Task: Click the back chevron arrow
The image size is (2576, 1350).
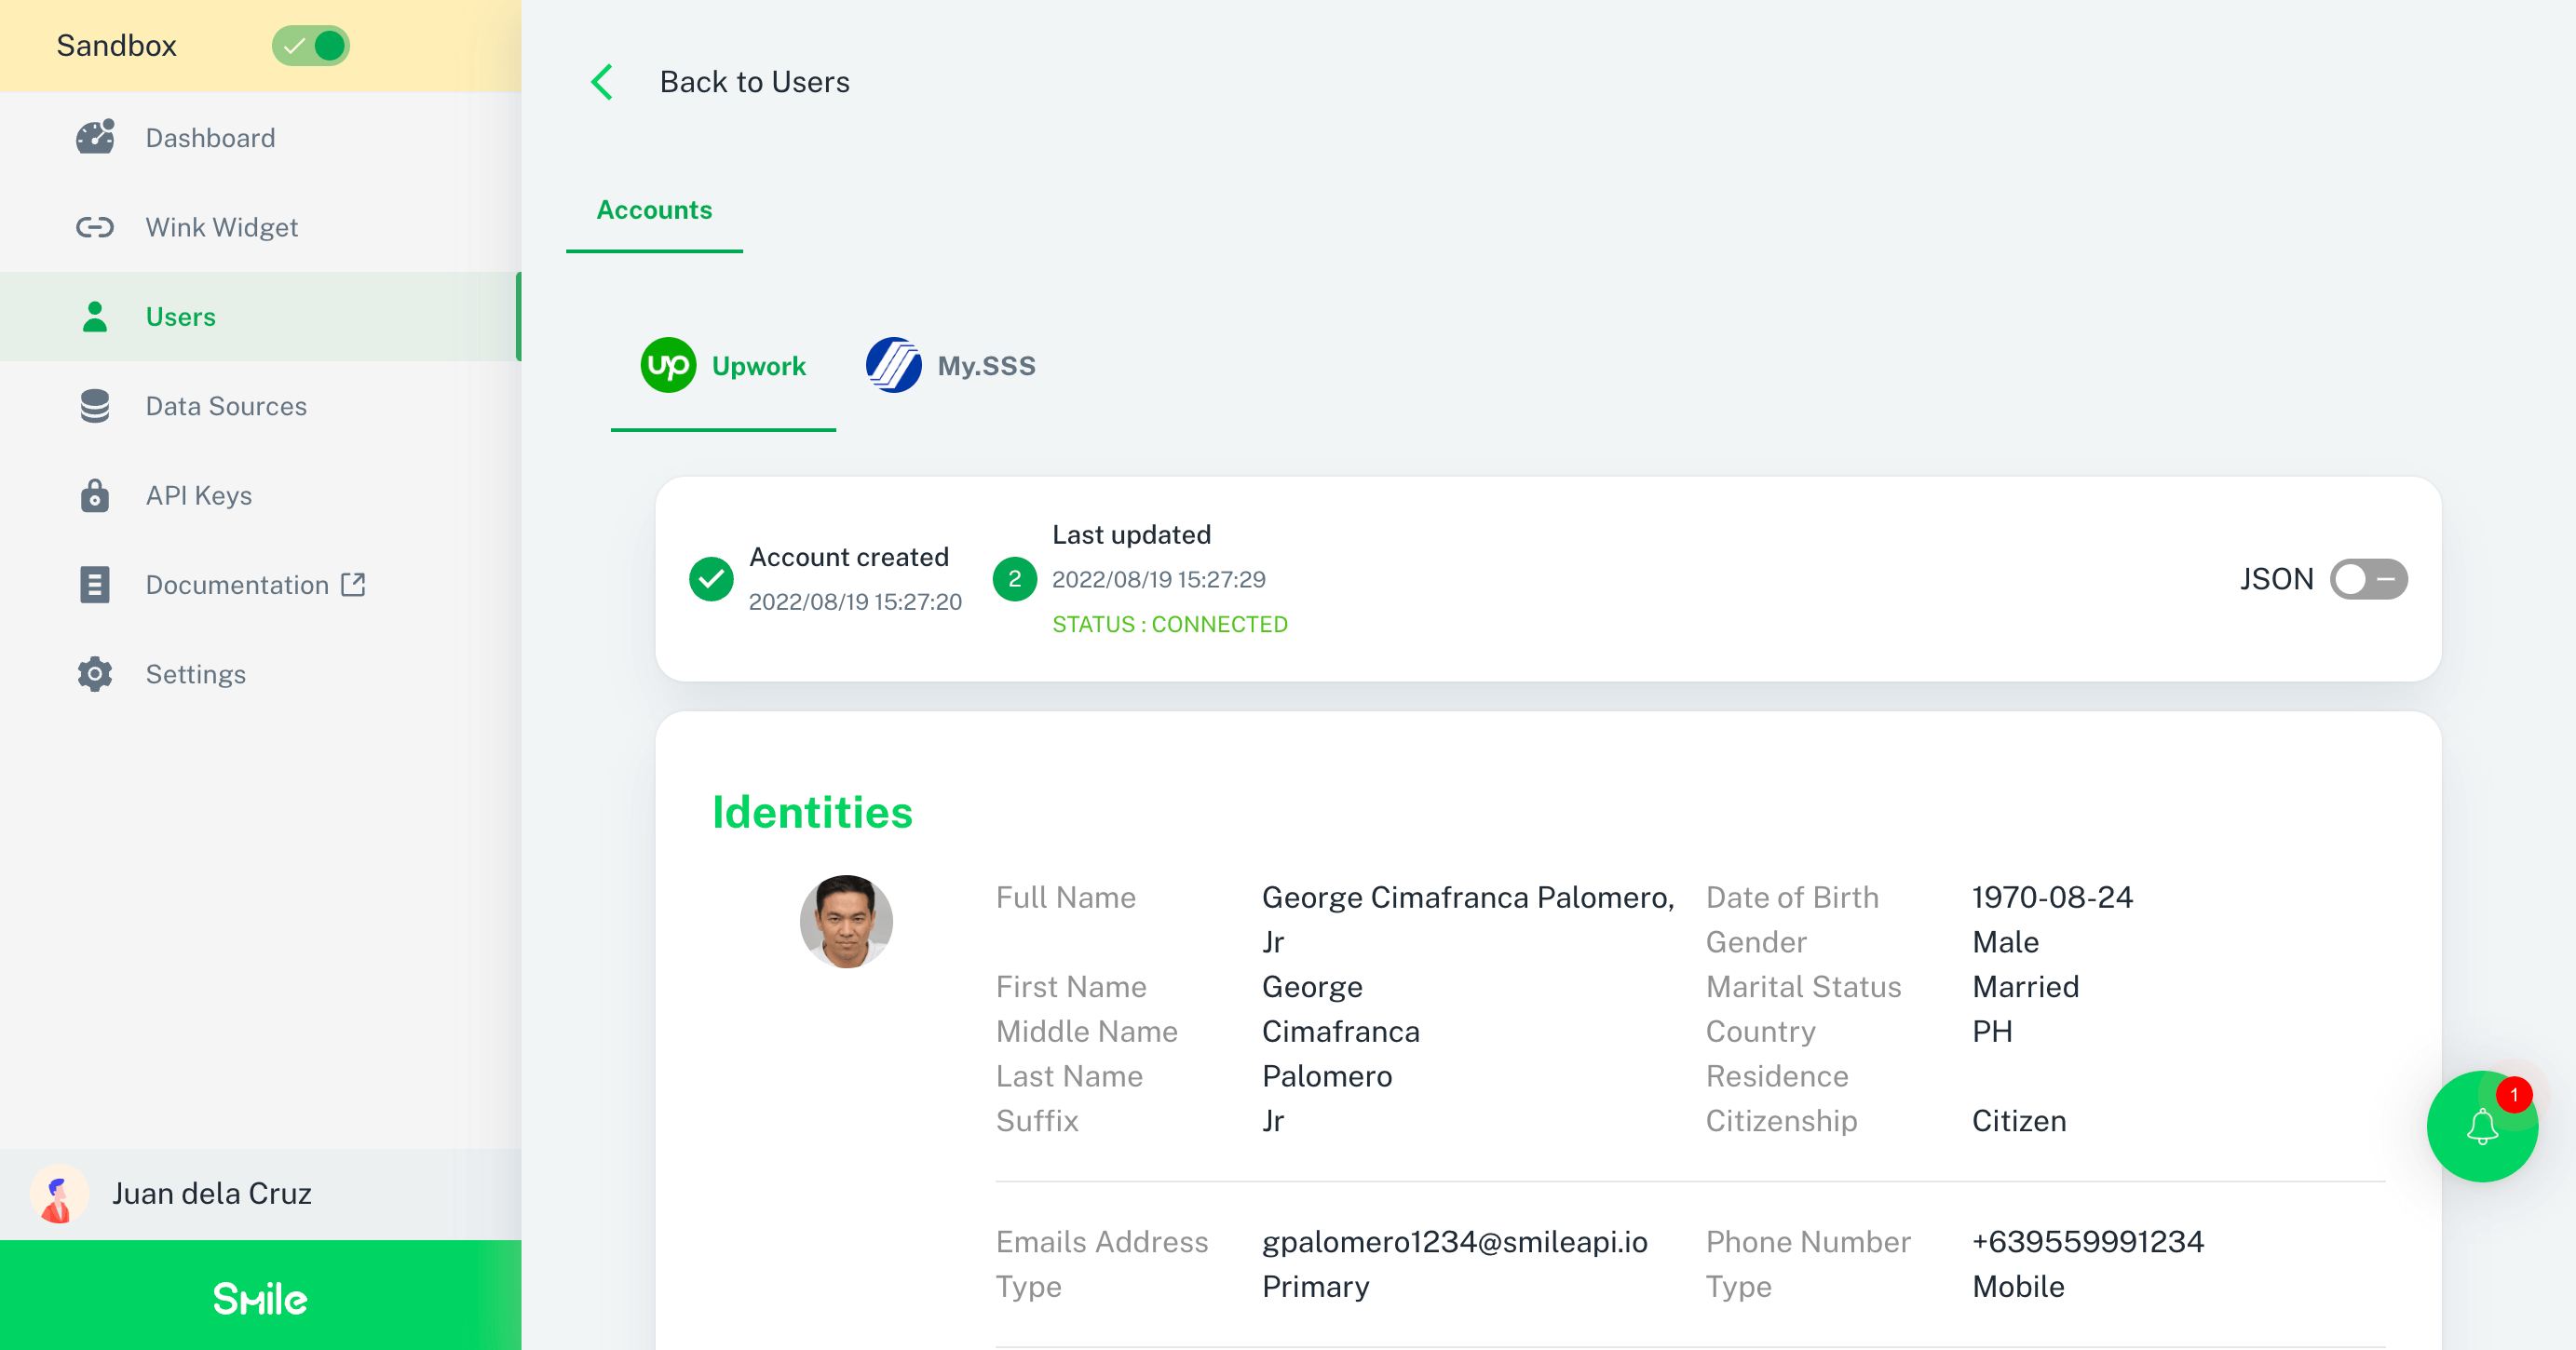Action: tap(602, 82)
